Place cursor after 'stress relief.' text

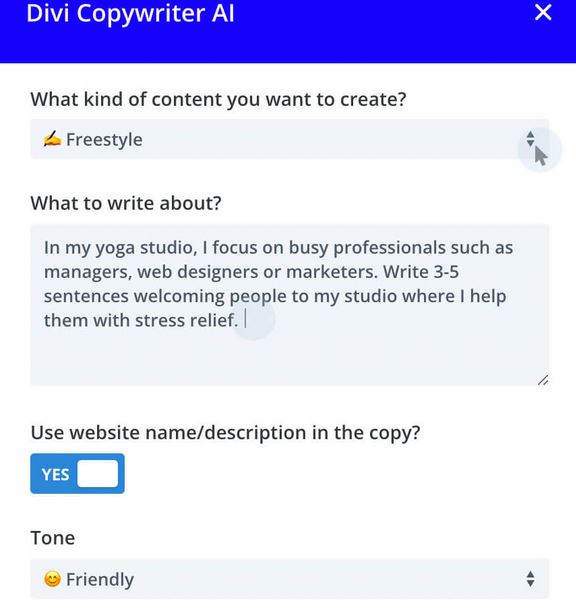coord(245,320)
